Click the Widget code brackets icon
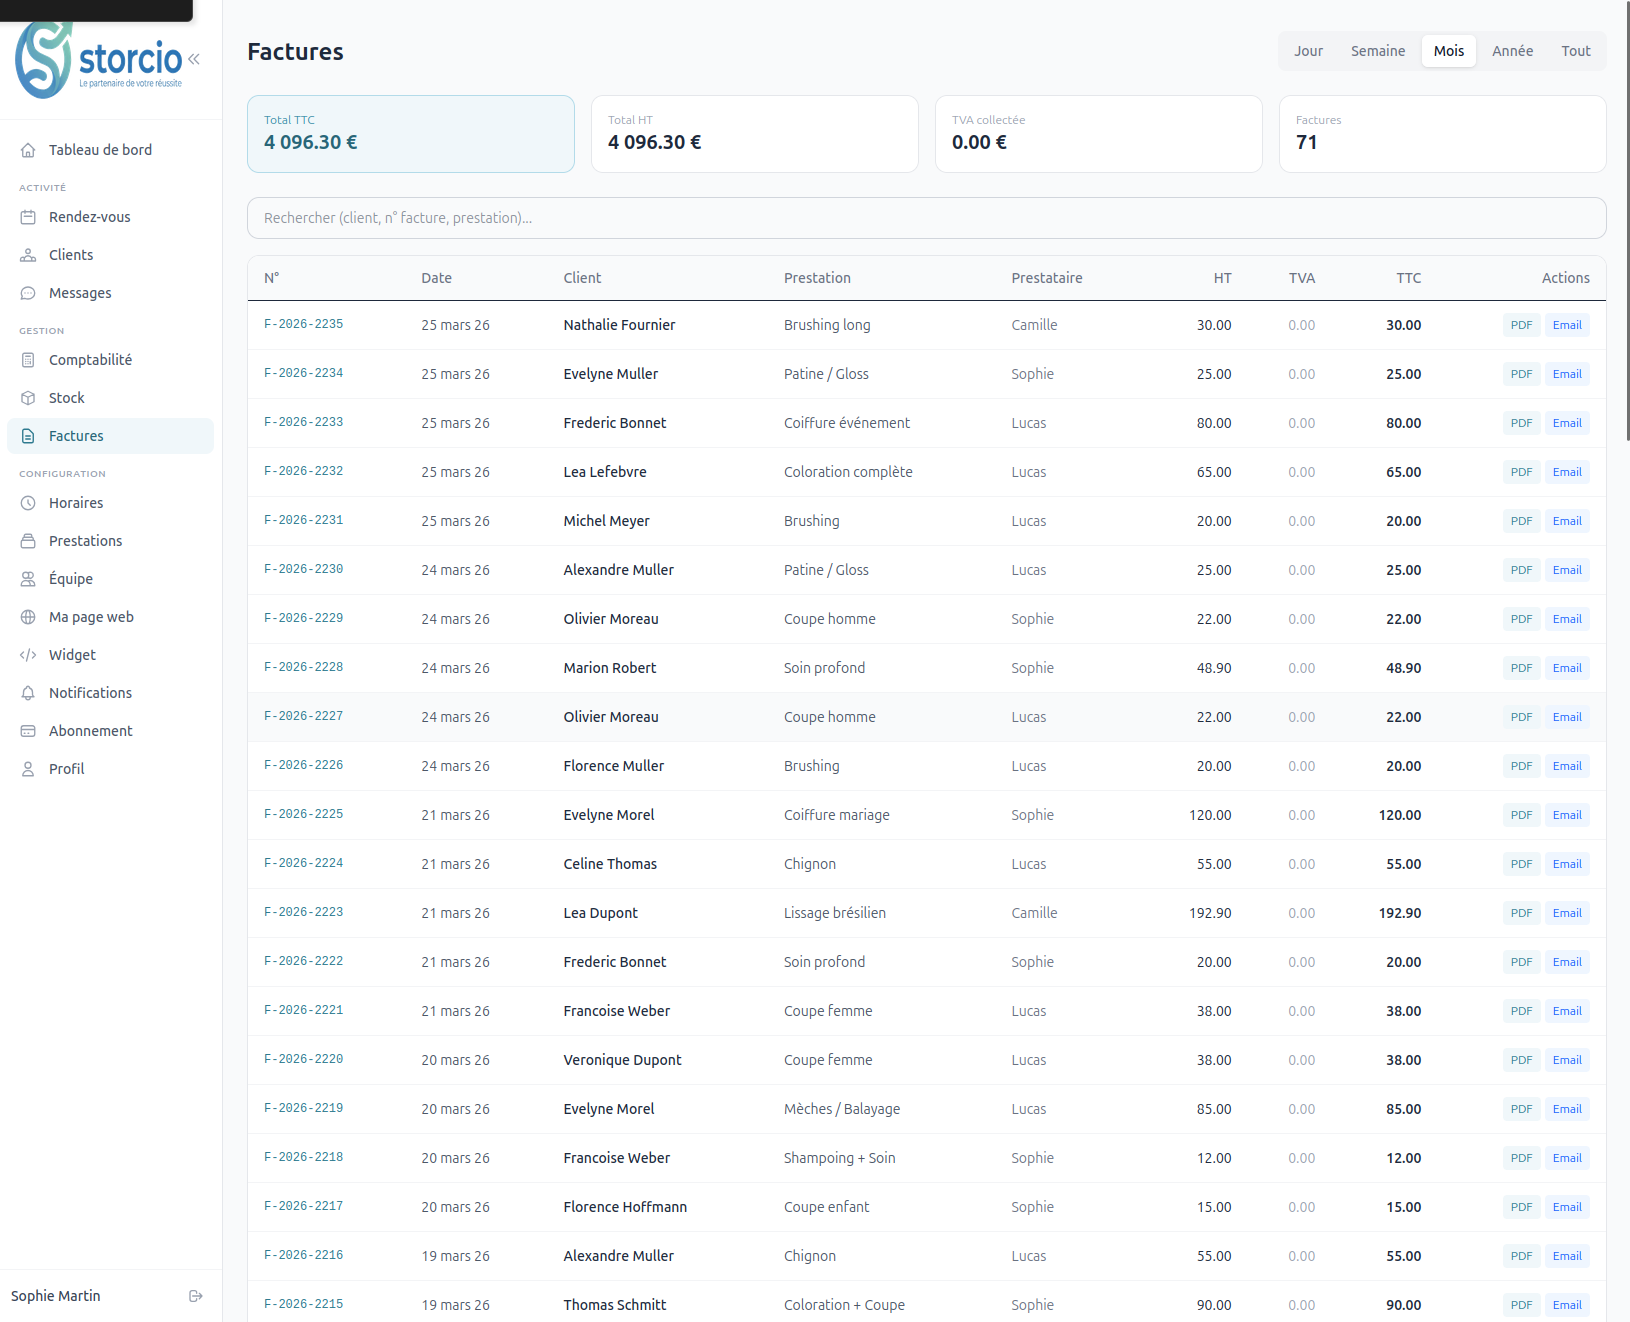 (28, 655)
